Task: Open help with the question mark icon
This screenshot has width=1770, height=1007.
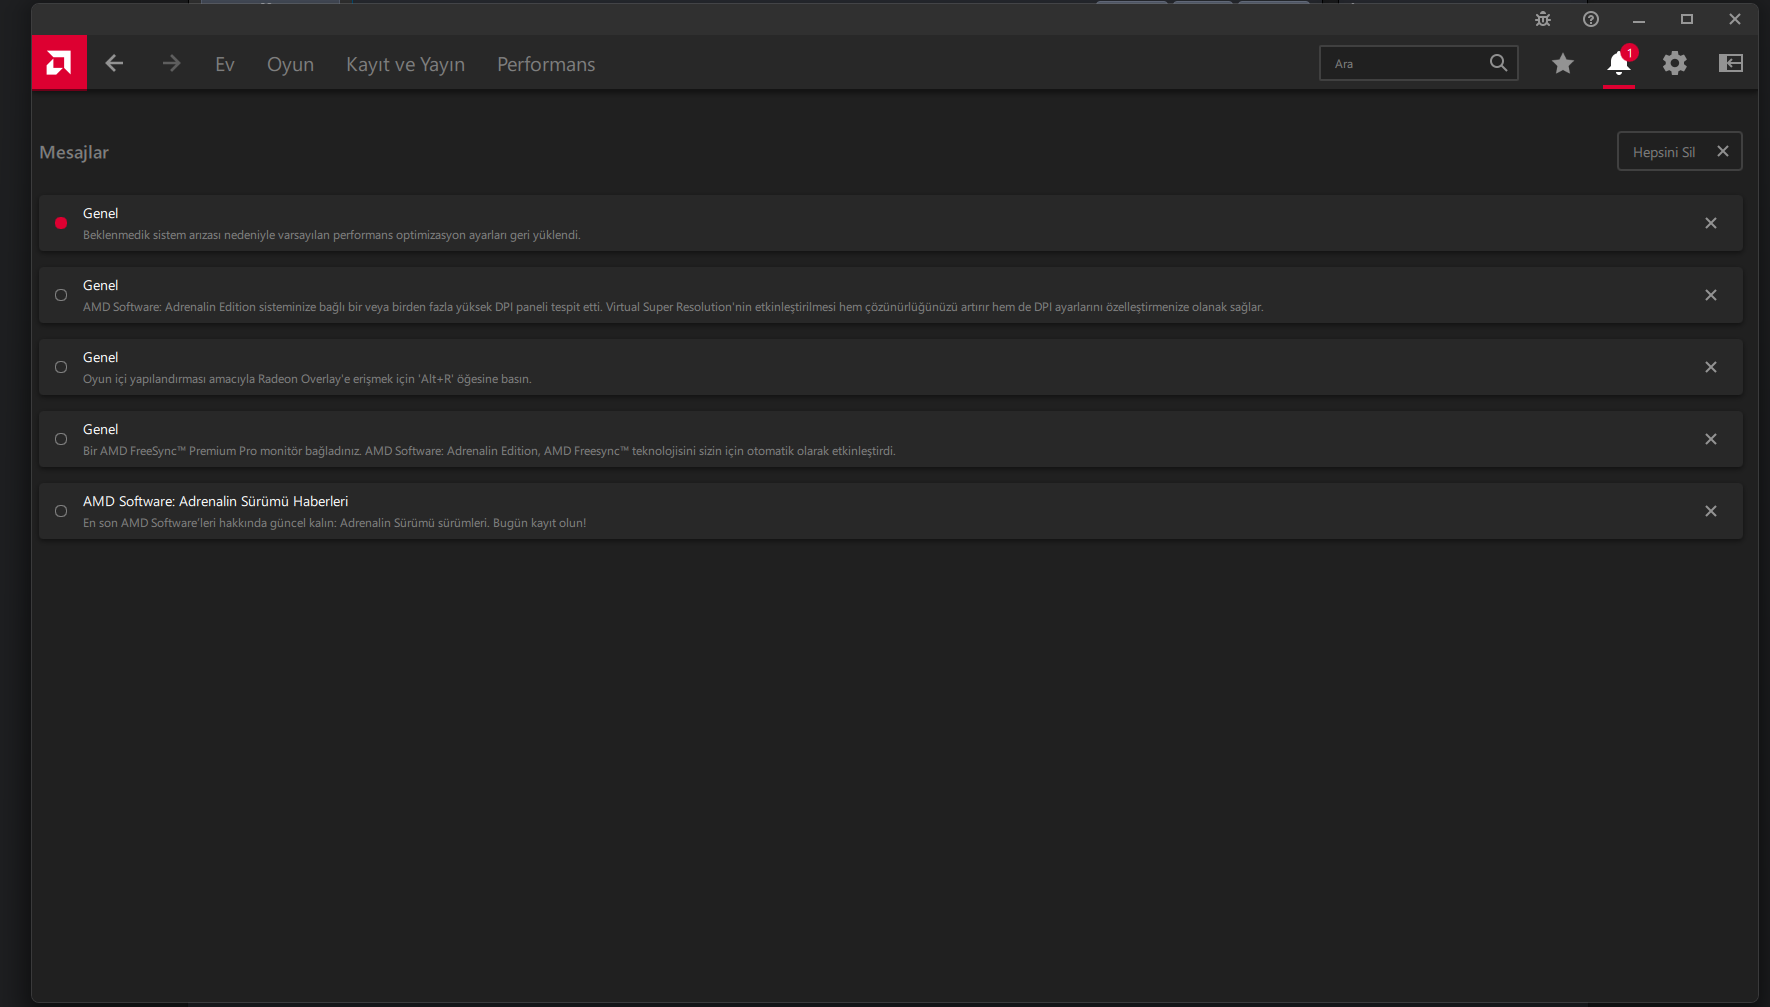Action: click(x=1591, y=19)
